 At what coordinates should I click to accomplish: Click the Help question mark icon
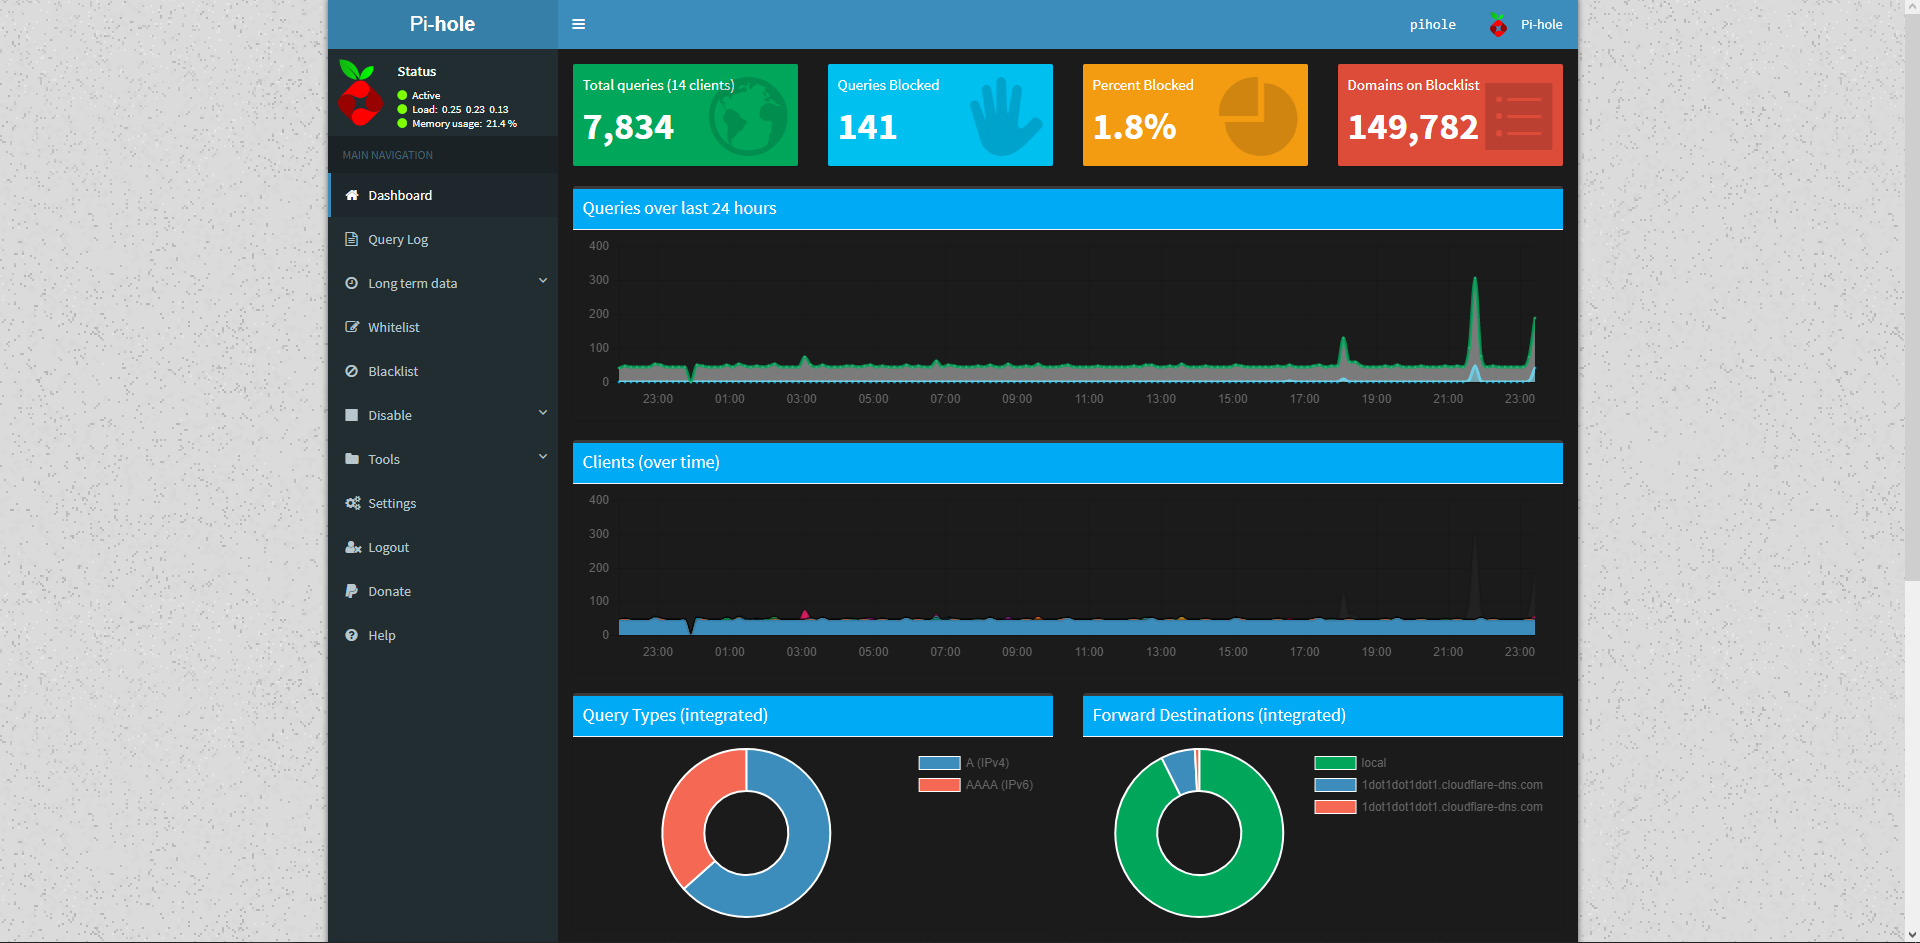[352, 635]
